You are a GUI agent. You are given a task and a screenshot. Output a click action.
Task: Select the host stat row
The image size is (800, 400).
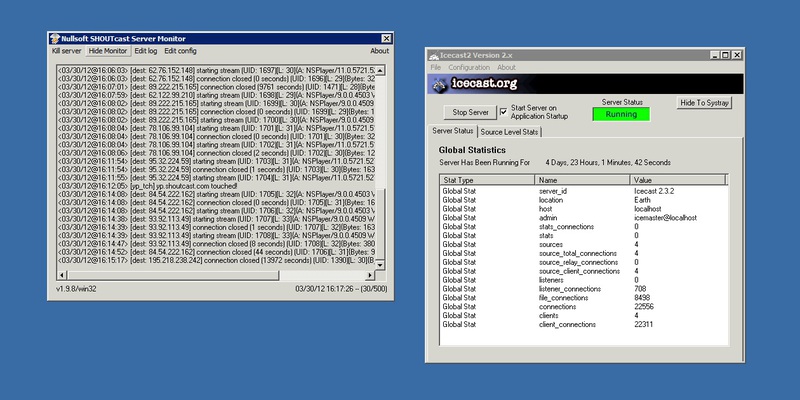[x=583, y=209]
